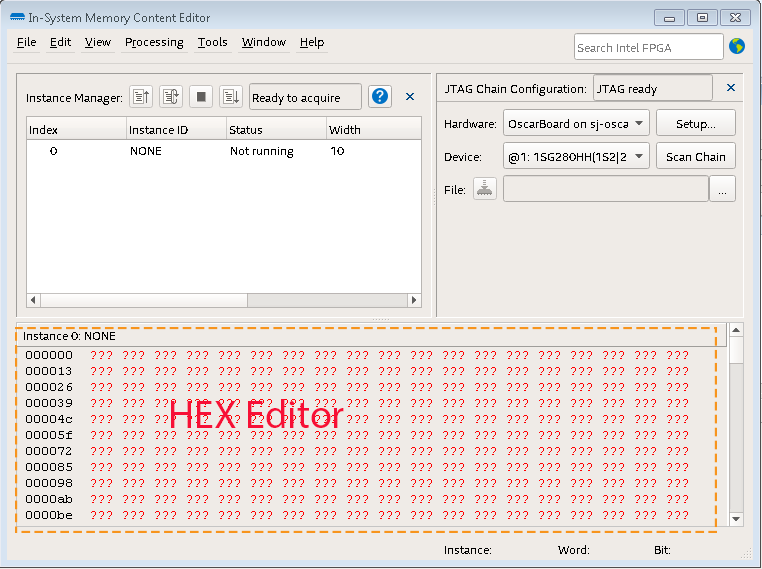Click the hex editor scroll down arrow
This screenshot has height=569, width=762.
pyautogui.click(x=737, y=519)
